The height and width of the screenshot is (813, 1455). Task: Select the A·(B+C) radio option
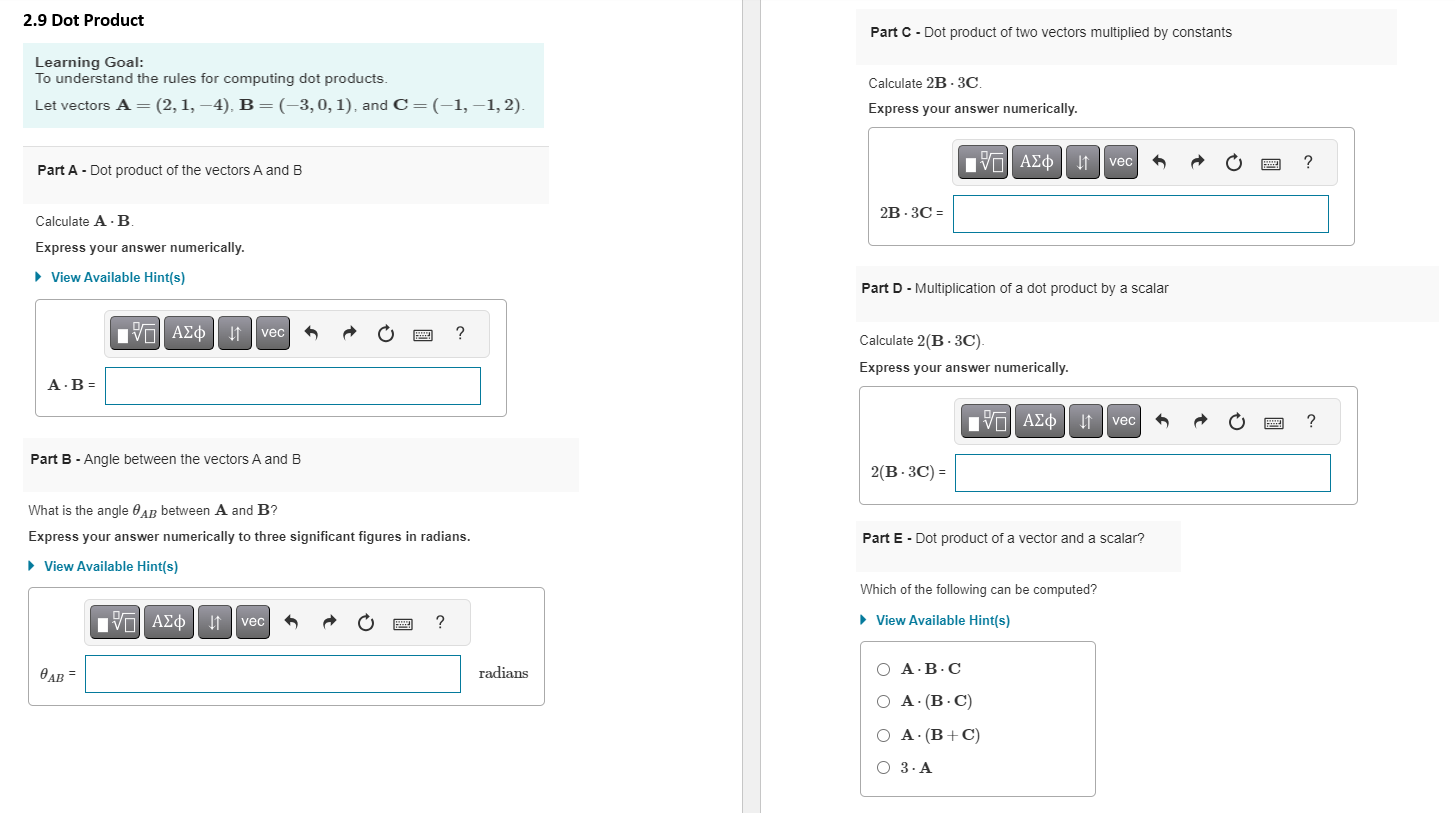[x=883, y=735]
